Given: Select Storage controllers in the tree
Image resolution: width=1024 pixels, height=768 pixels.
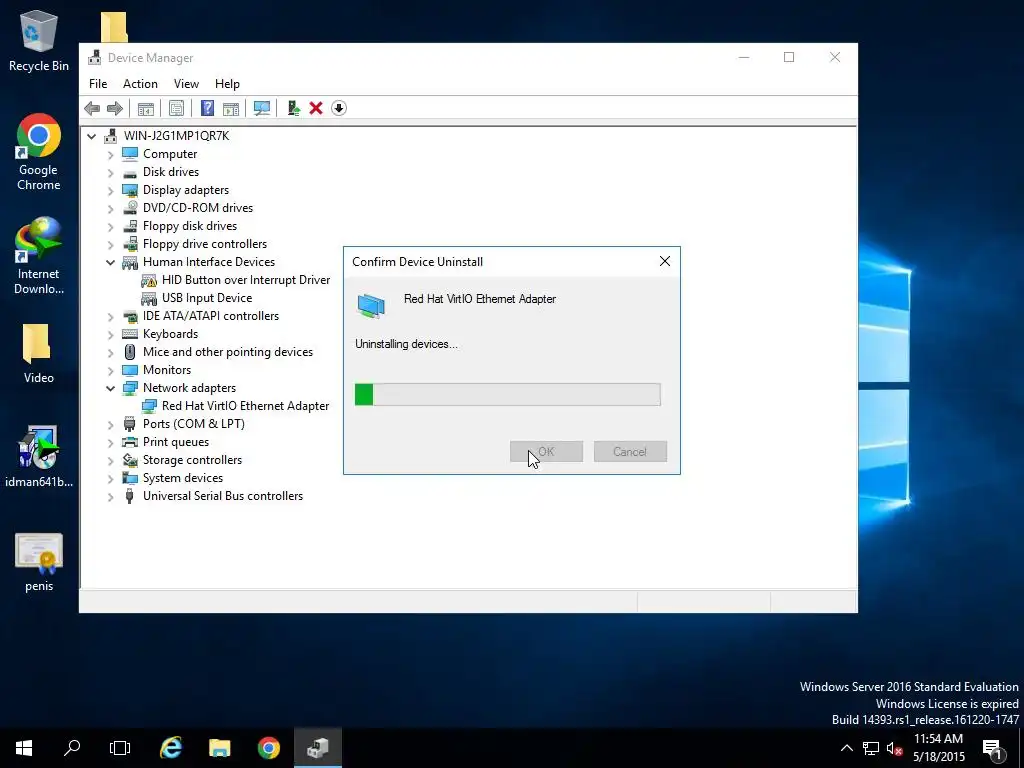Looking at the screenshot, I should tap(192, 460).
